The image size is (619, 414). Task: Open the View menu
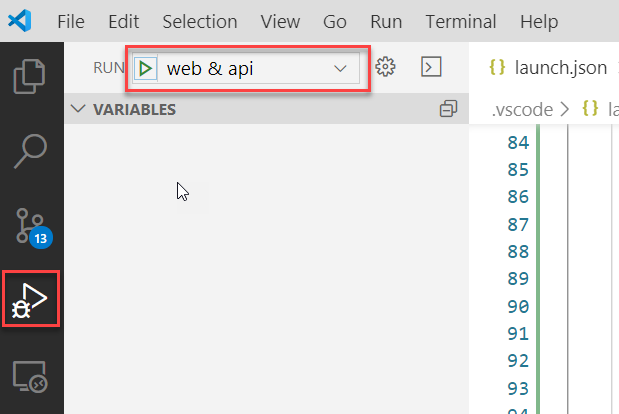point(280,22)
